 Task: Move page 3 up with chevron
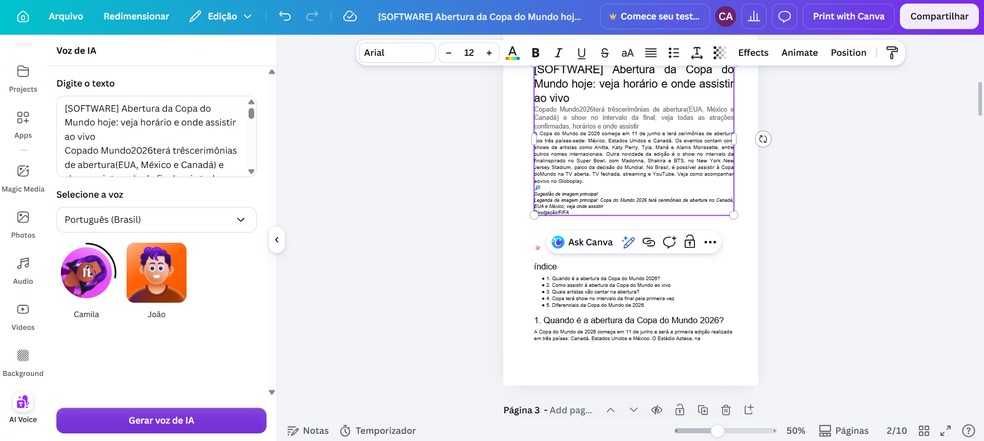[x=610, y=410]
